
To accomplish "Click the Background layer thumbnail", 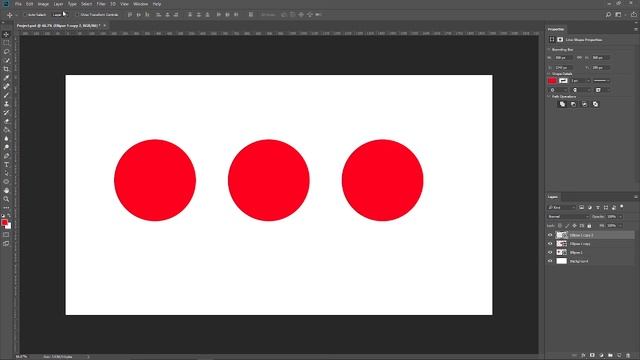I will (x=562, y=261).
